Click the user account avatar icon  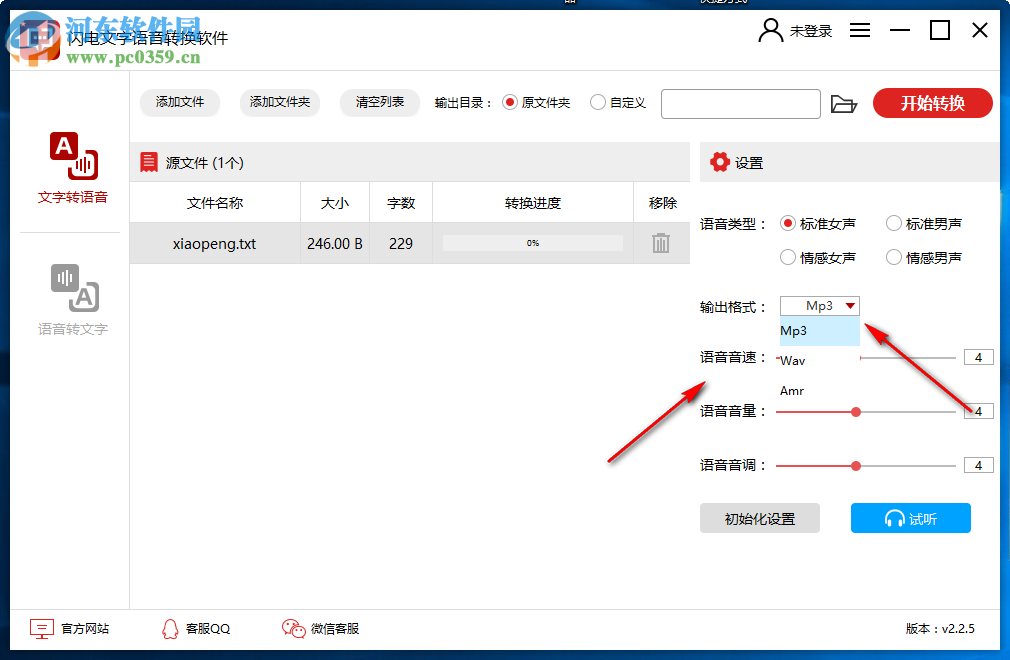[770, 30]
